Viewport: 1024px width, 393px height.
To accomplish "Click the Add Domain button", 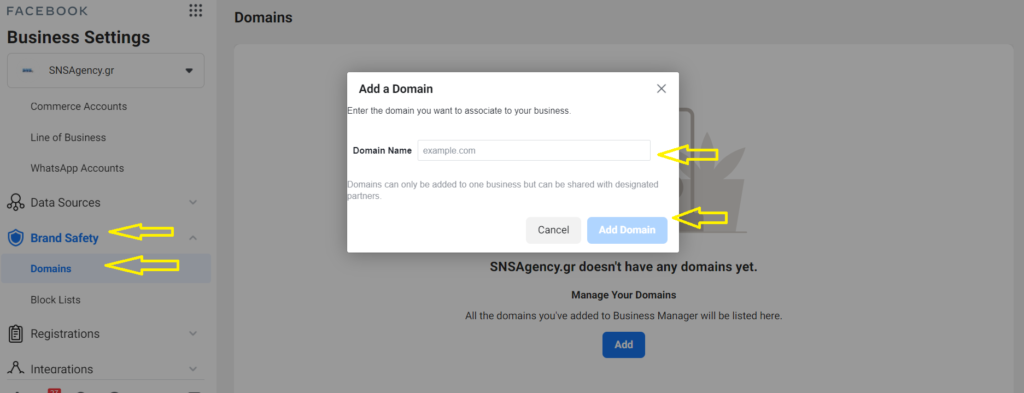I will [627, 230].
